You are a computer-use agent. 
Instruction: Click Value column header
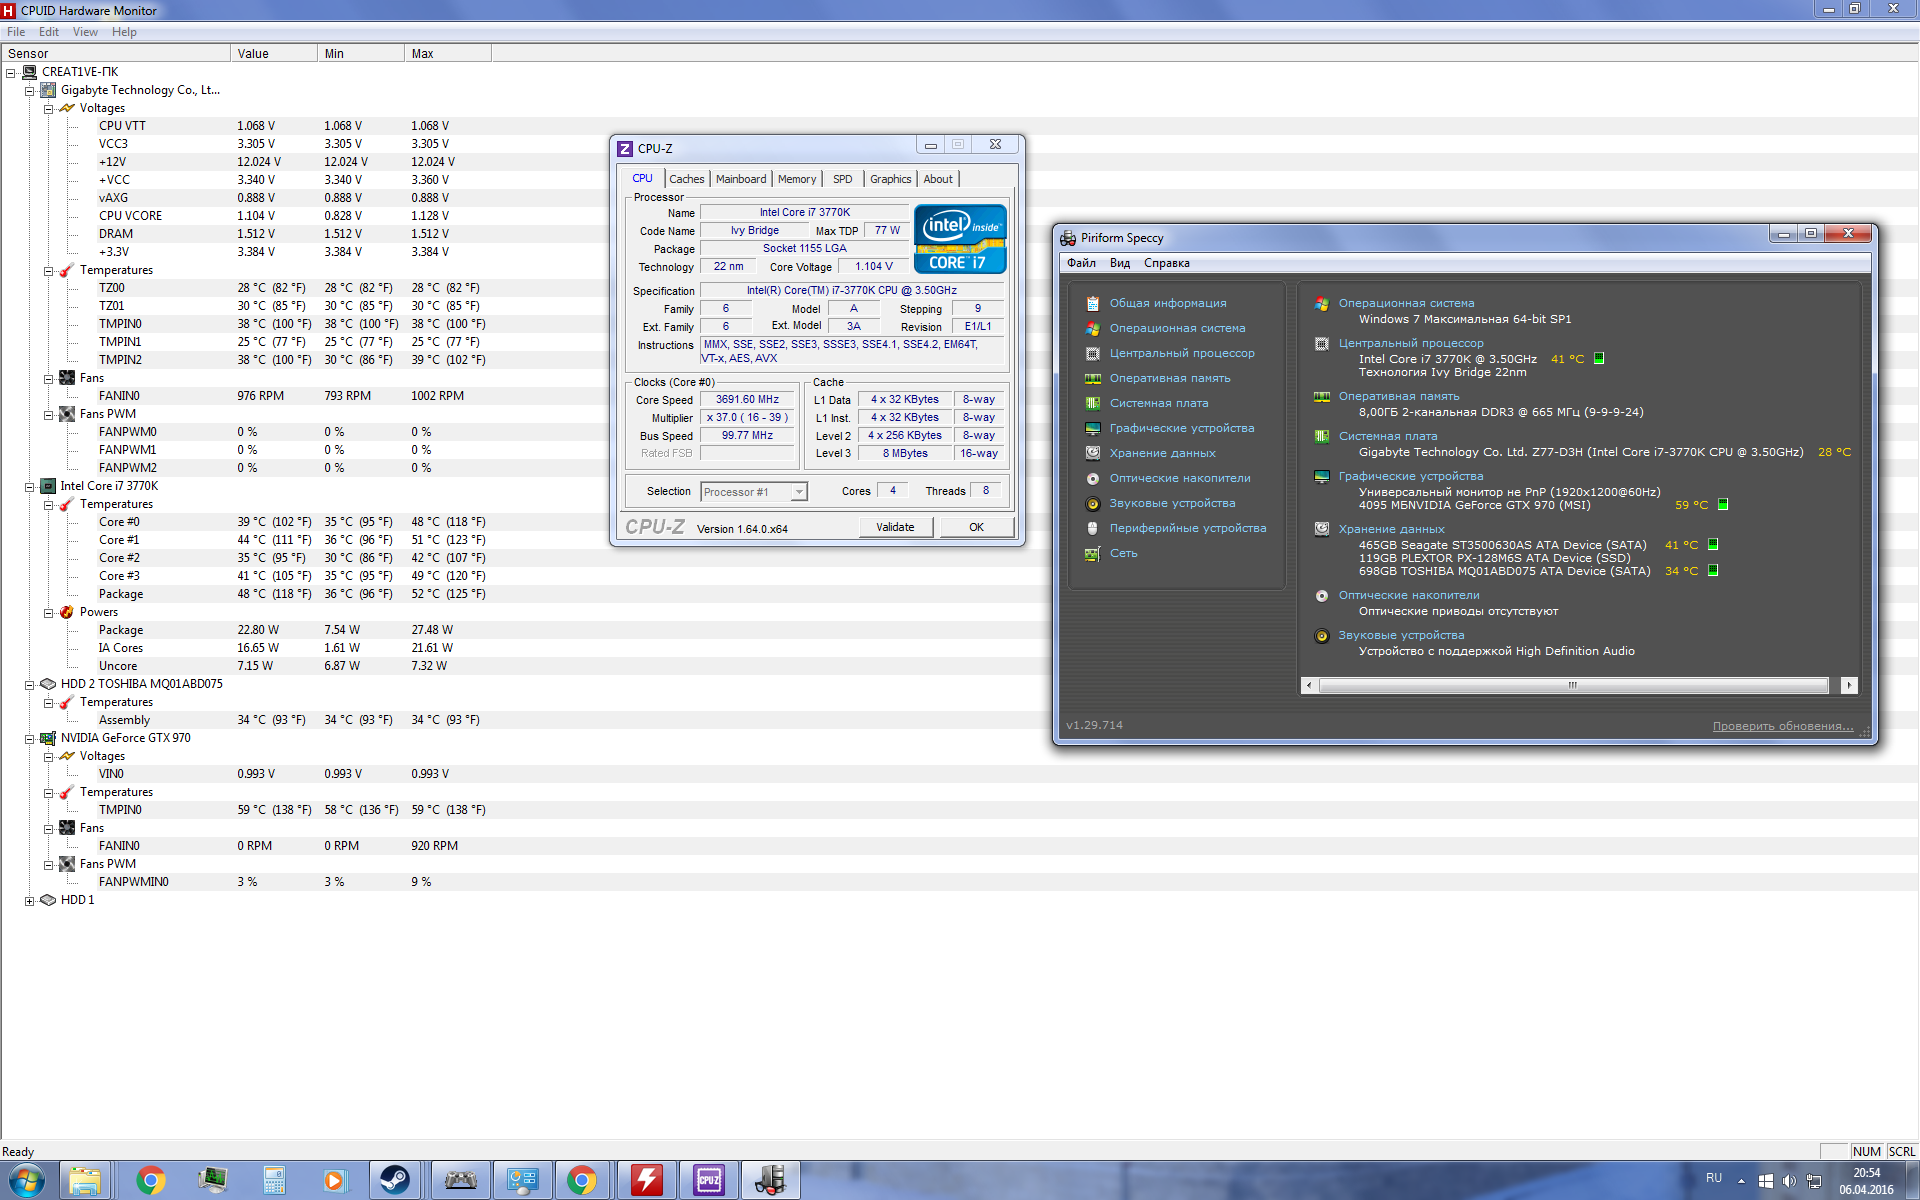pyautogui.click(x=273, y=53)
